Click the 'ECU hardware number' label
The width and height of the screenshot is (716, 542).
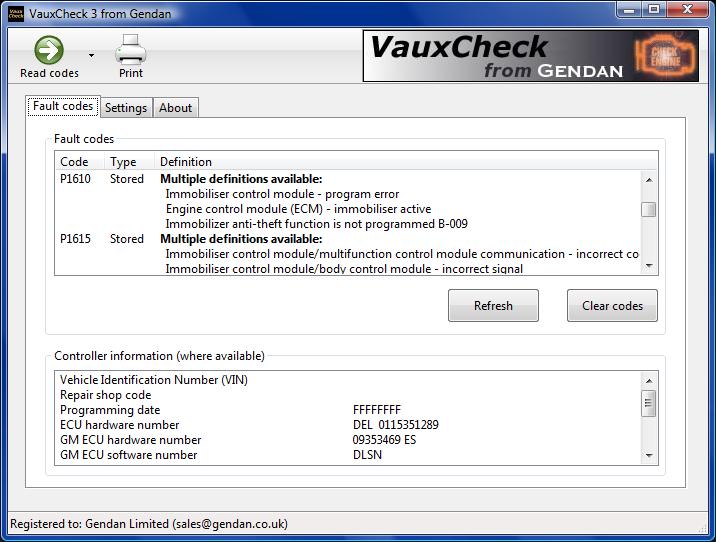(120, 425)
